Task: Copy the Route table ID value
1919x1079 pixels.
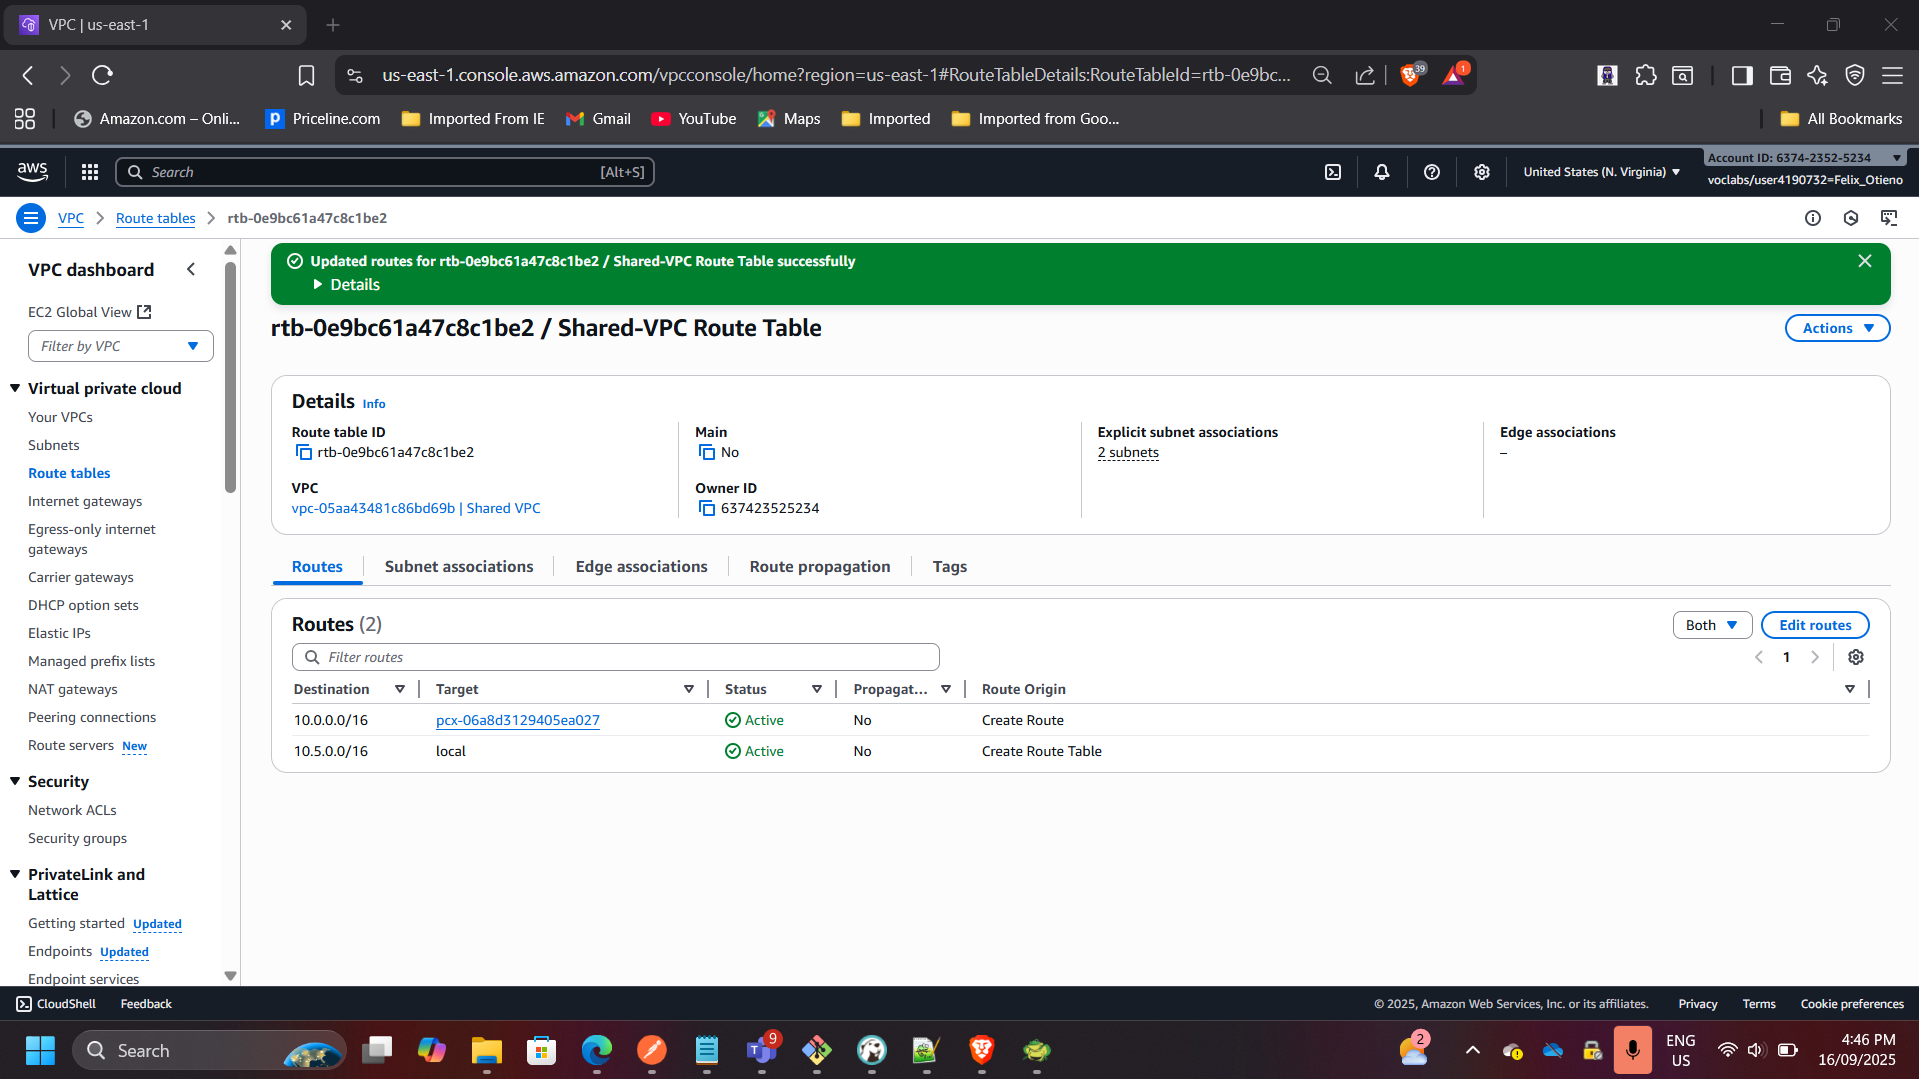Action: 304,453
